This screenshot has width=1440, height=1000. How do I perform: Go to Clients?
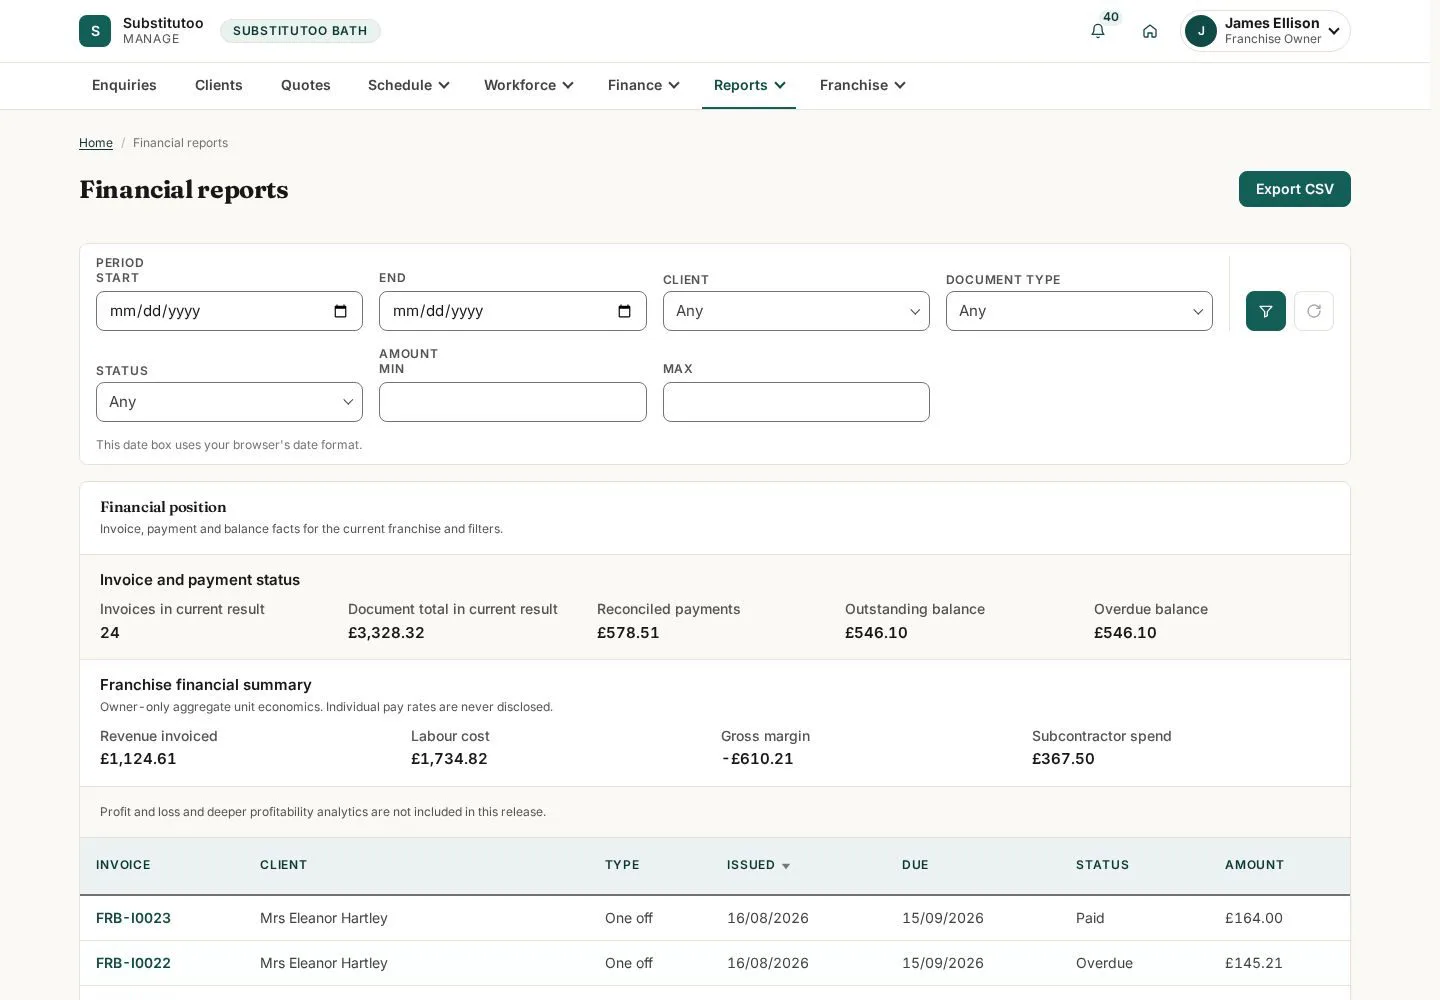219,85
